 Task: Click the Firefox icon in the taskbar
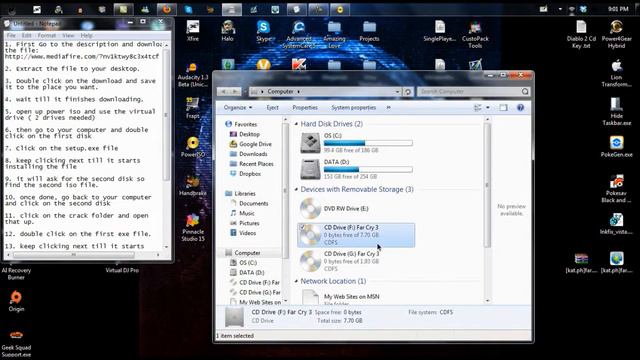coord(167,9)
